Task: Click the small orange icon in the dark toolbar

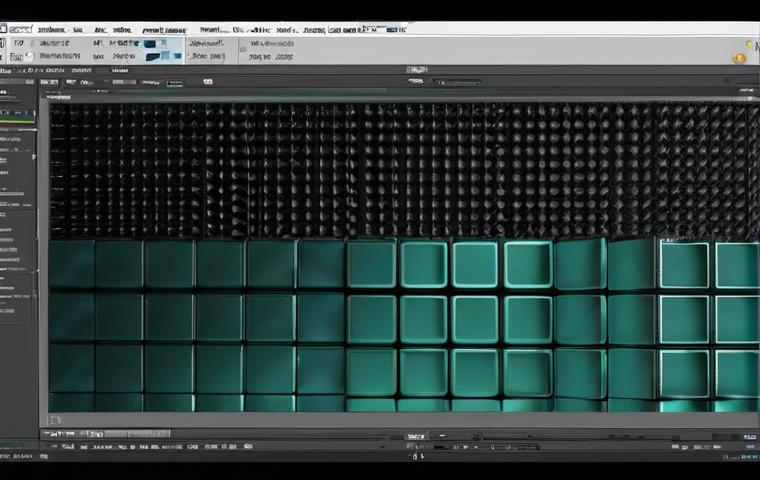Action: point(208,81)
